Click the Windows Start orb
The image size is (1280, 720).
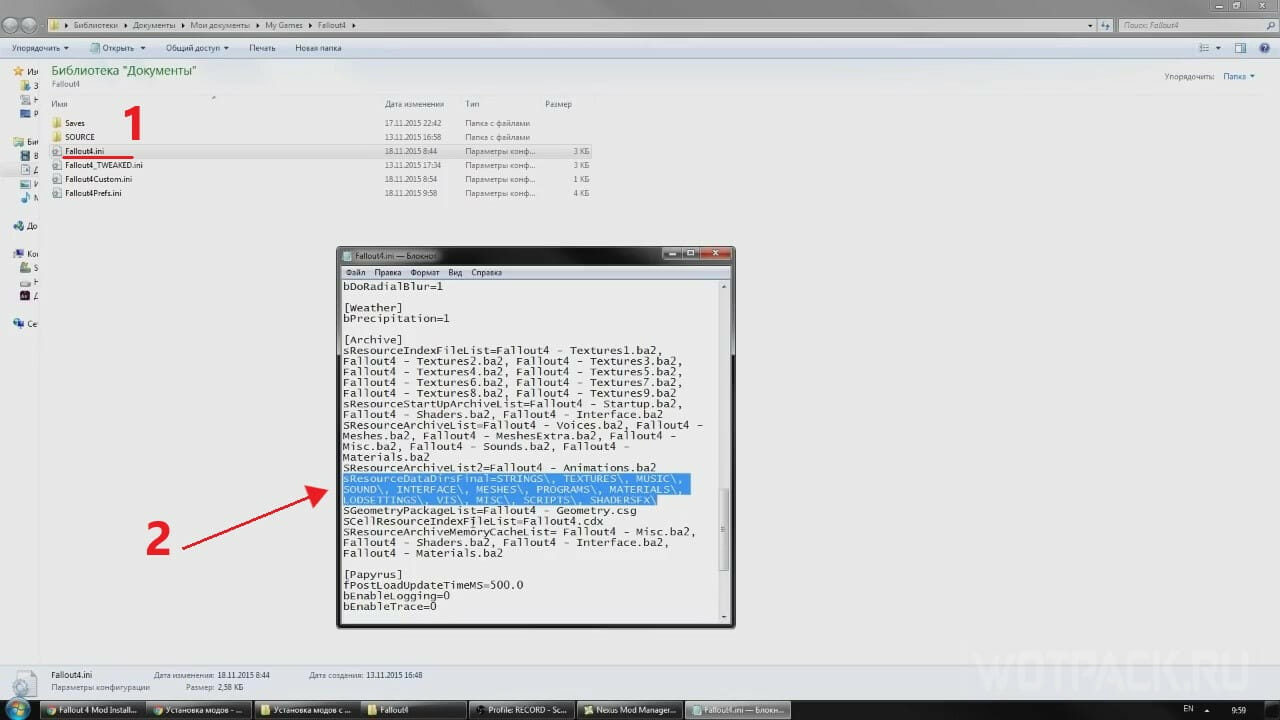[20, 709]
